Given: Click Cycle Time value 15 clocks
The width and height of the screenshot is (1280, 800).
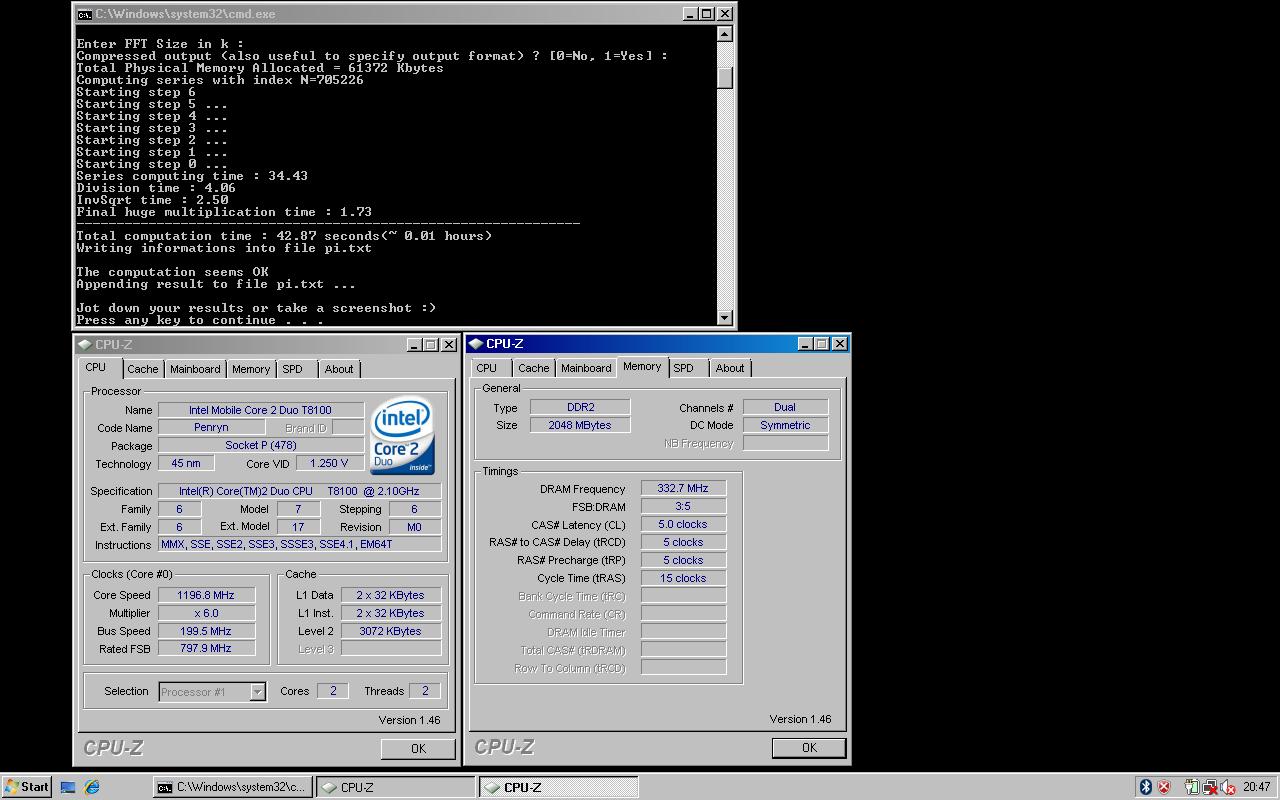Looking at the screenshot, I should point(683,578).
